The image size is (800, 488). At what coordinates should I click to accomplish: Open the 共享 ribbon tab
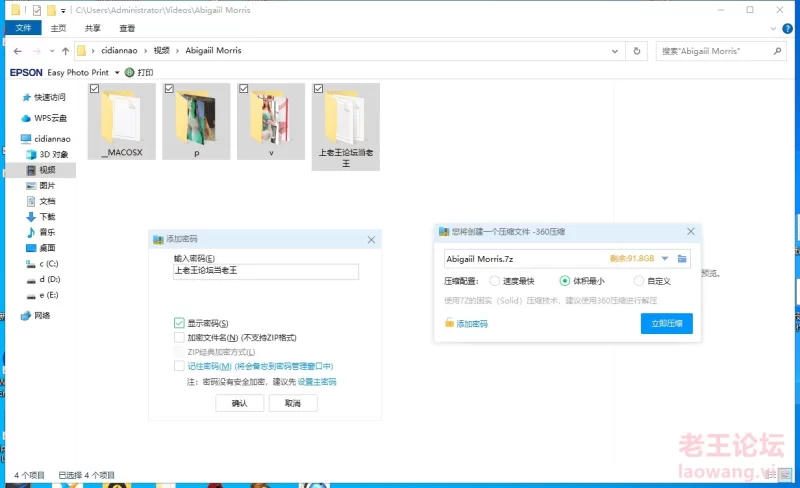[92, 29]
